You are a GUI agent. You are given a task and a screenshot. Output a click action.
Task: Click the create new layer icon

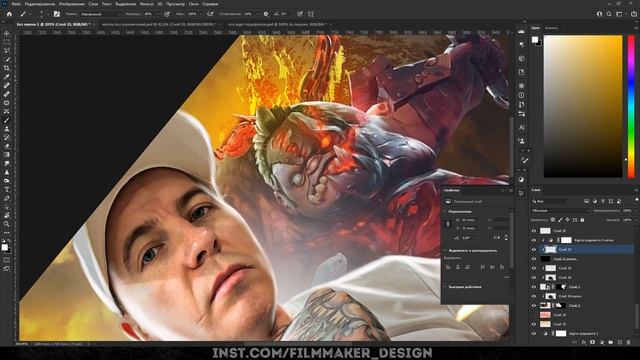point(620,342)
